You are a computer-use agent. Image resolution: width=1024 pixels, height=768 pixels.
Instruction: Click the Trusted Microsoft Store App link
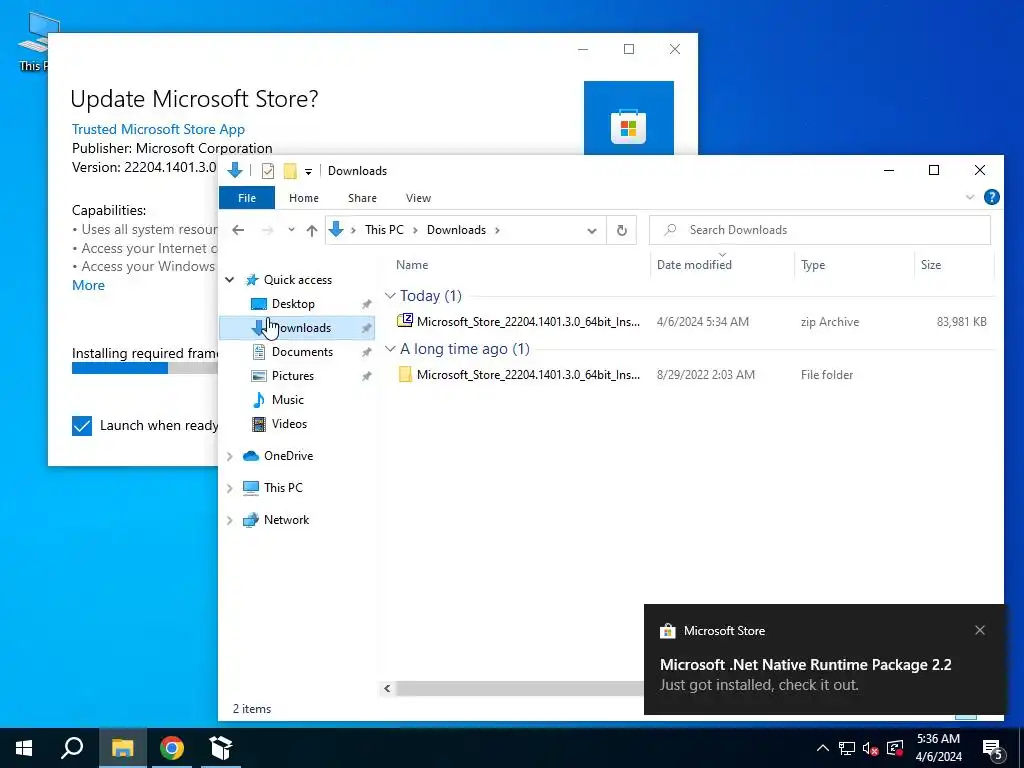tap(158, 129)
